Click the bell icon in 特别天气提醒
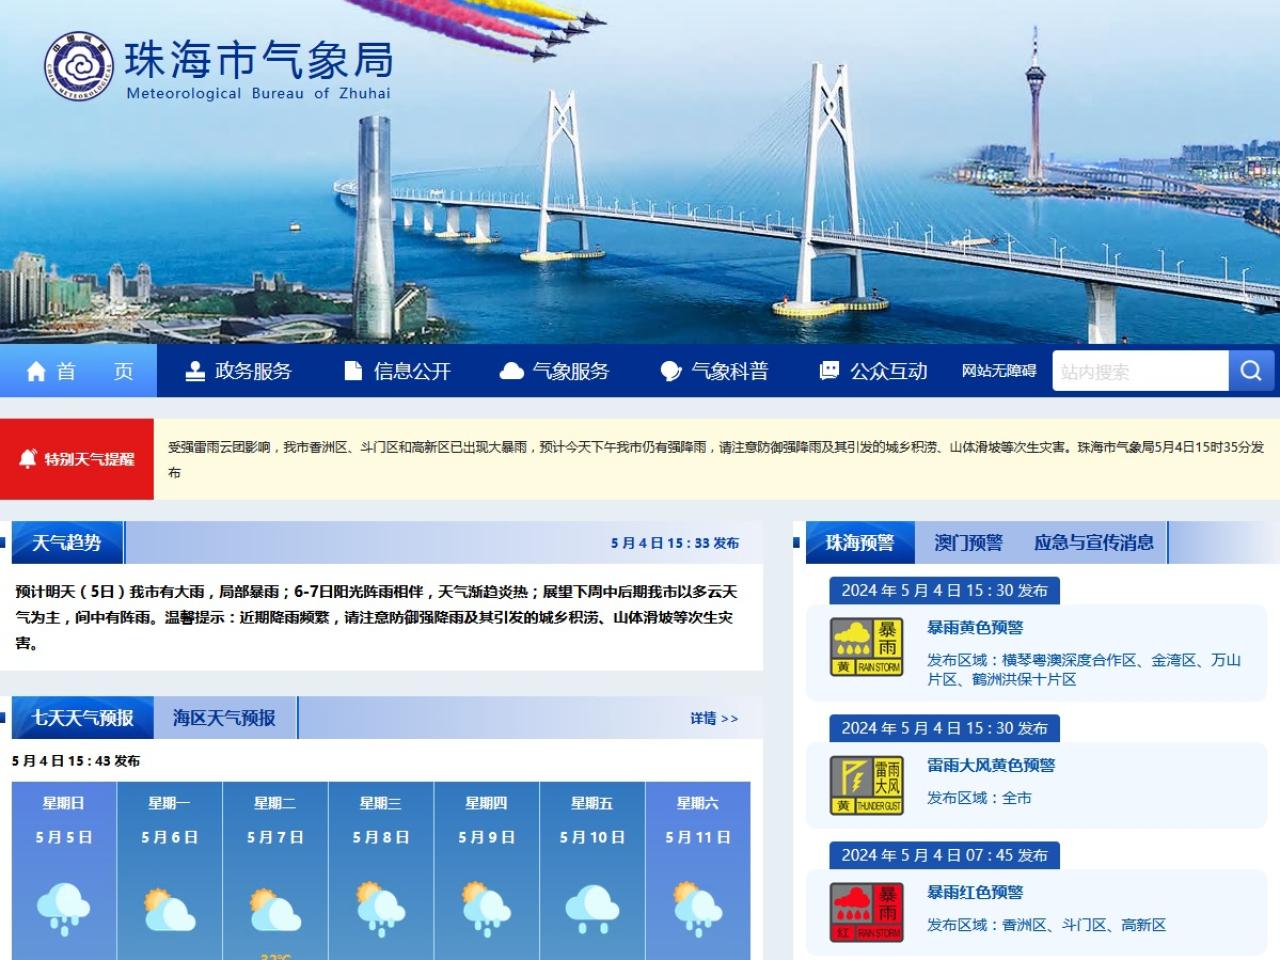The image size is (1280, 960). 28,459
